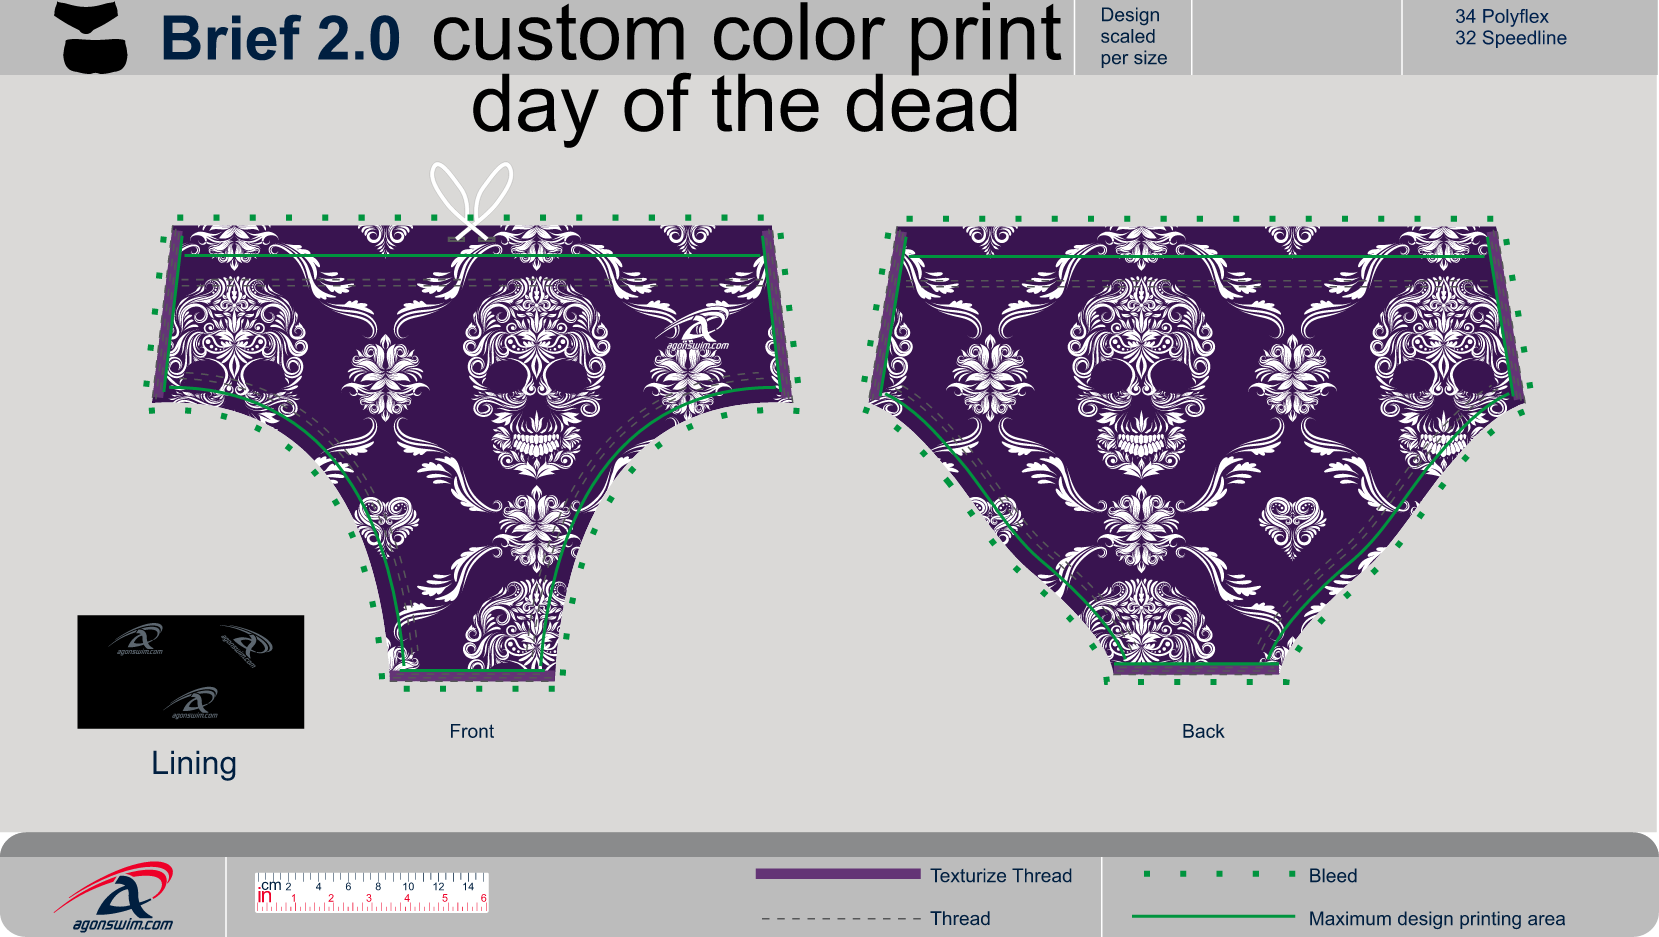Select the "34 Polyflex 32 Speedline" text

[1510, 28]
